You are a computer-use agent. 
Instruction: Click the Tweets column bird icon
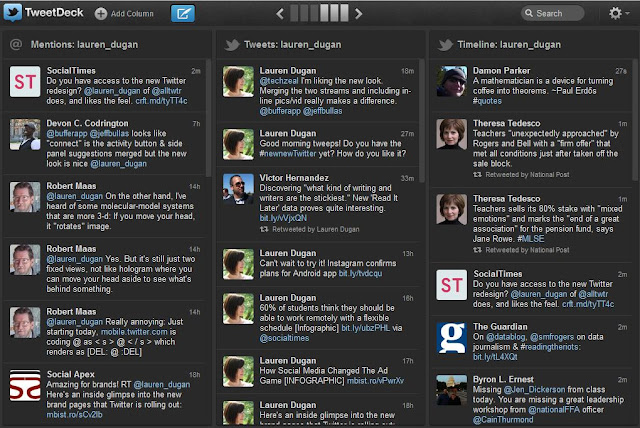232,44
